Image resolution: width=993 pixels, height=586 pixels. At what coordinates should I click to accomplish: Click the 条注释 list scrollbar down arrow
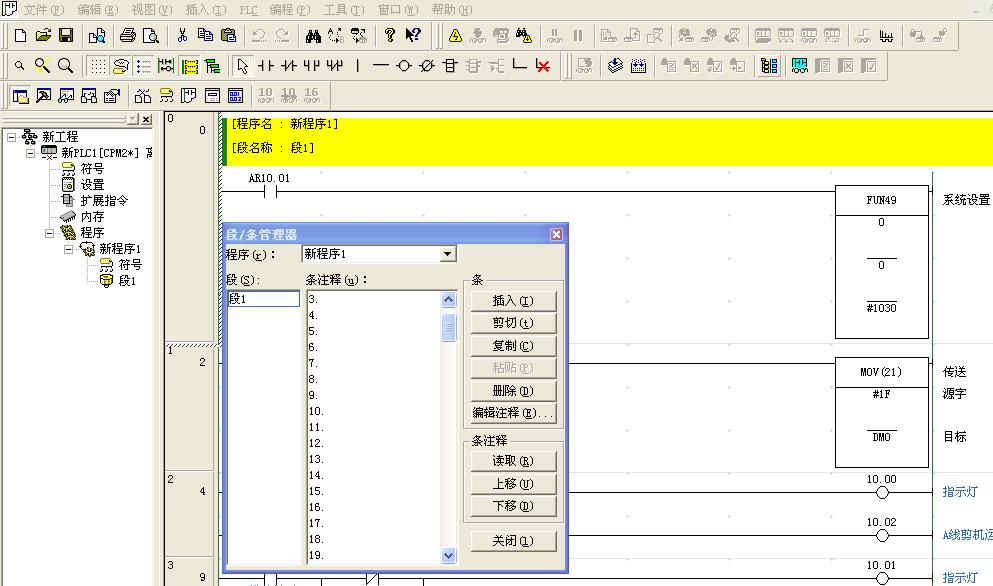(x=448, y=556)
